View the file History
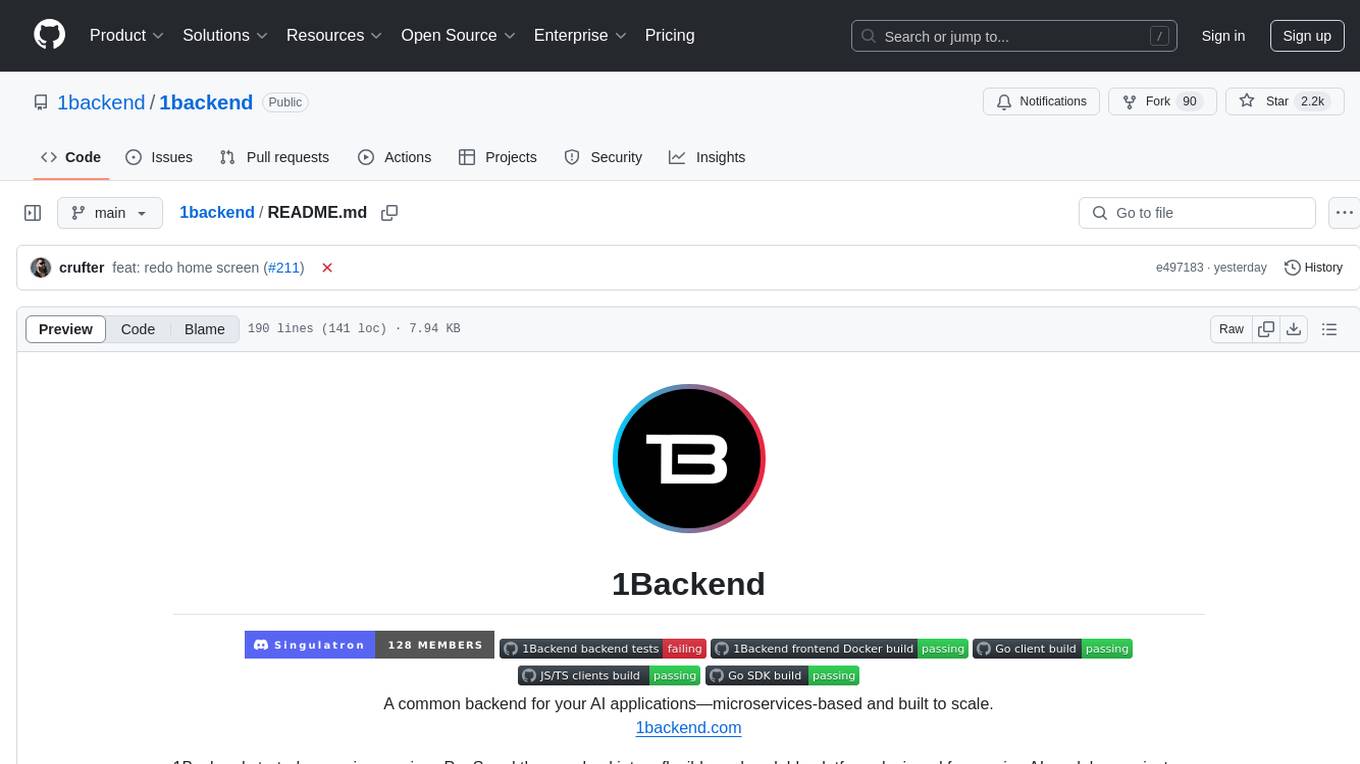The image size is (1360, 764). tap(1313, 268)
